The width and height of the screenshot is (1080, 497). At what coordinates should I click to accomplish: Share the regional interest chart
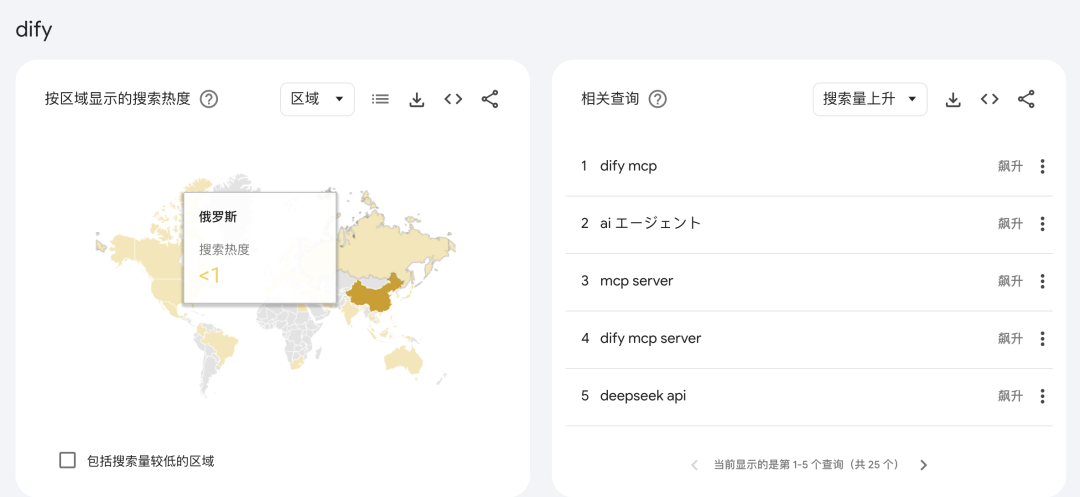(490, 99)
